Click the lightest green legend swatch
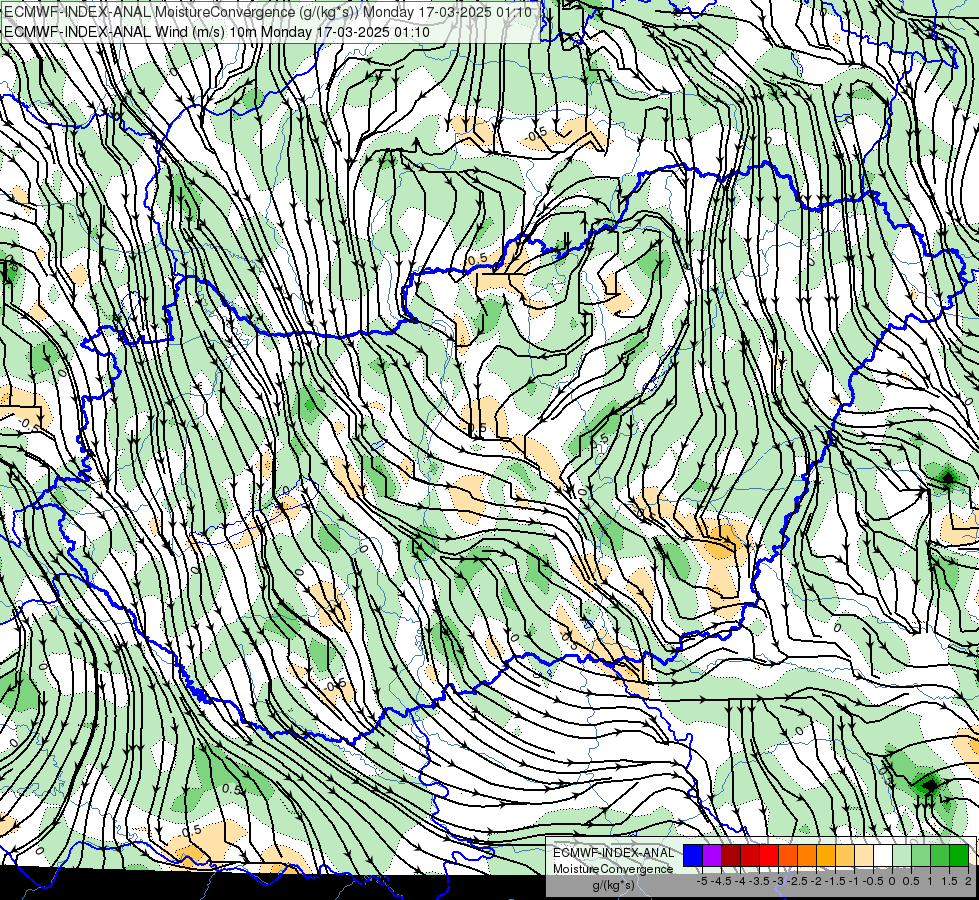Viewport: 979px width, 900px height. pos(902,855)
